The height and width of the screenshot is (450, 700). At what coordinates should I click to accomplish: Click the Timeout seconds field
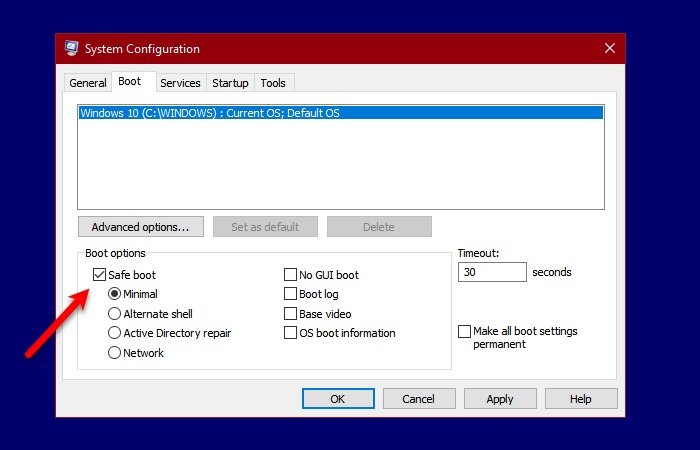(492, 272)
